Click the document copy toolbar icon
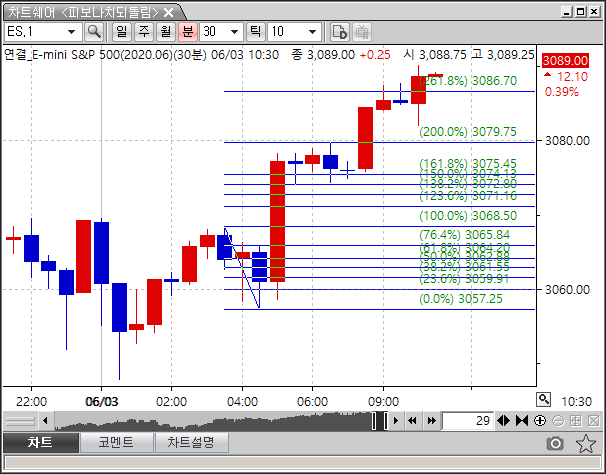The image size is (606, 474). 339,32
